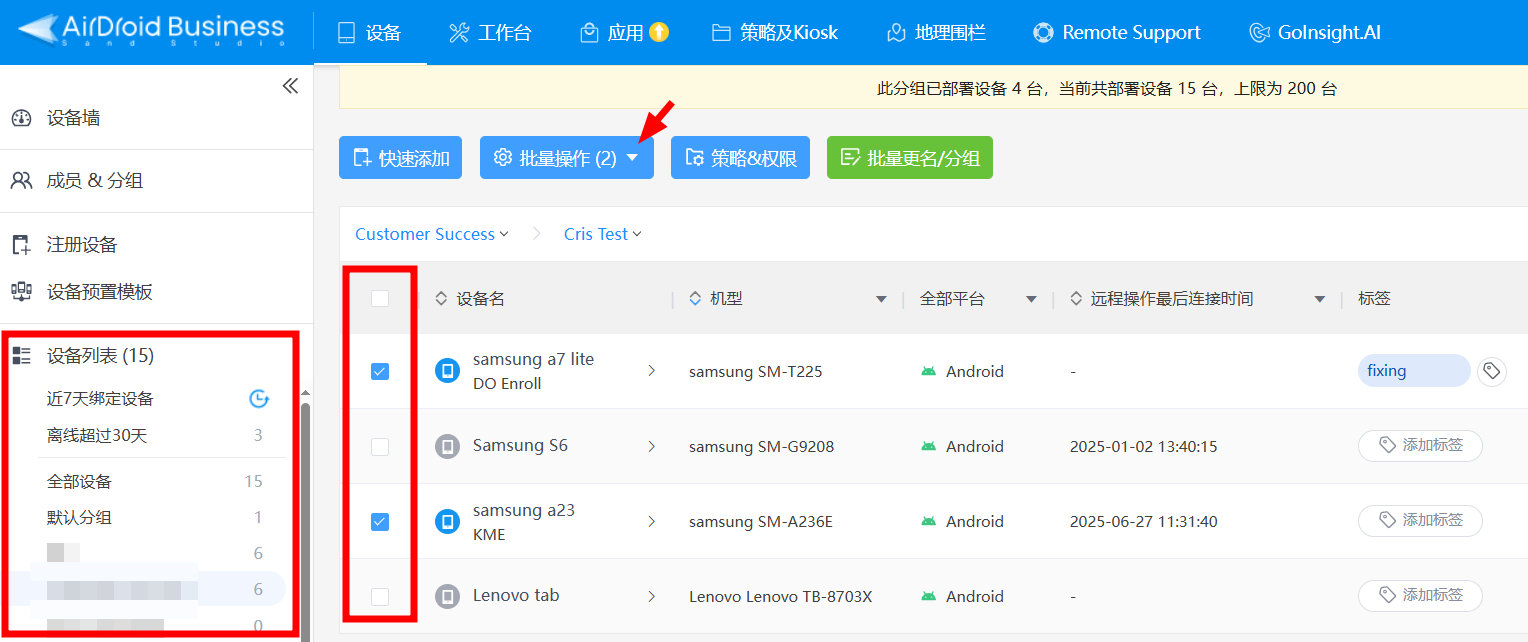Click the tag icon next to fixing label
The image size is (1528, 642).
pyautogui.click(x=1492, y=371)
